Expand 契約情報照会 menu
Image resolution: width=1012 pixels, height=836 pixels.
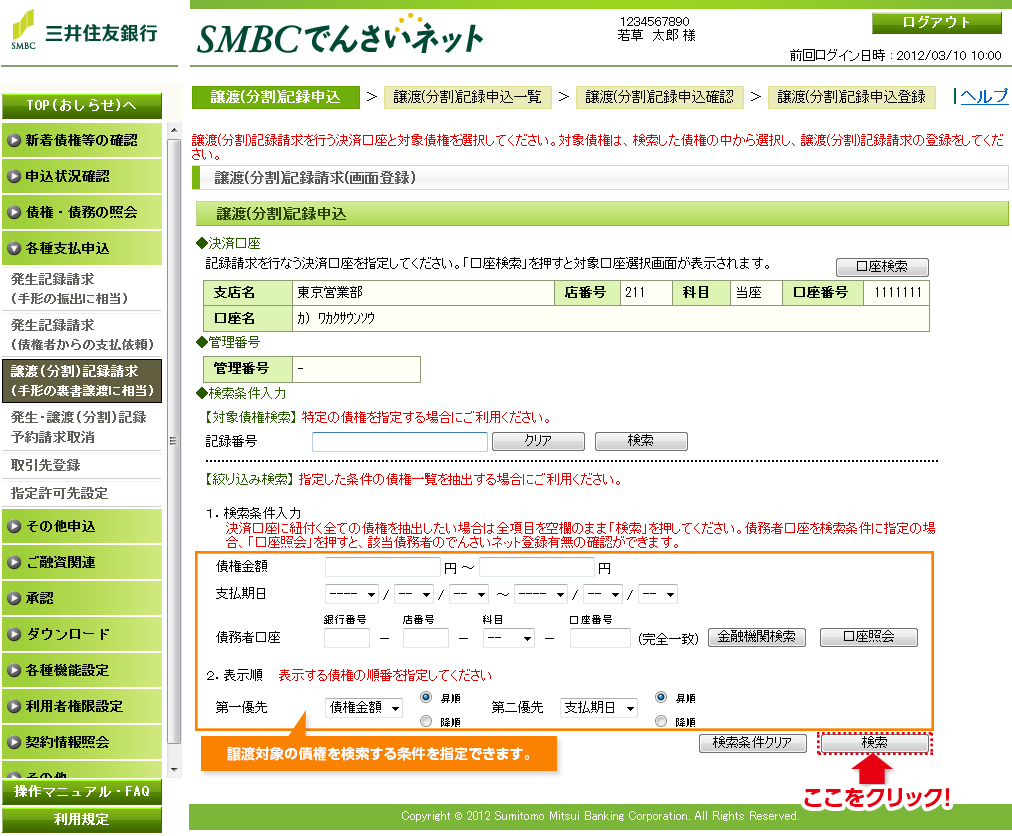coord(82,742)
